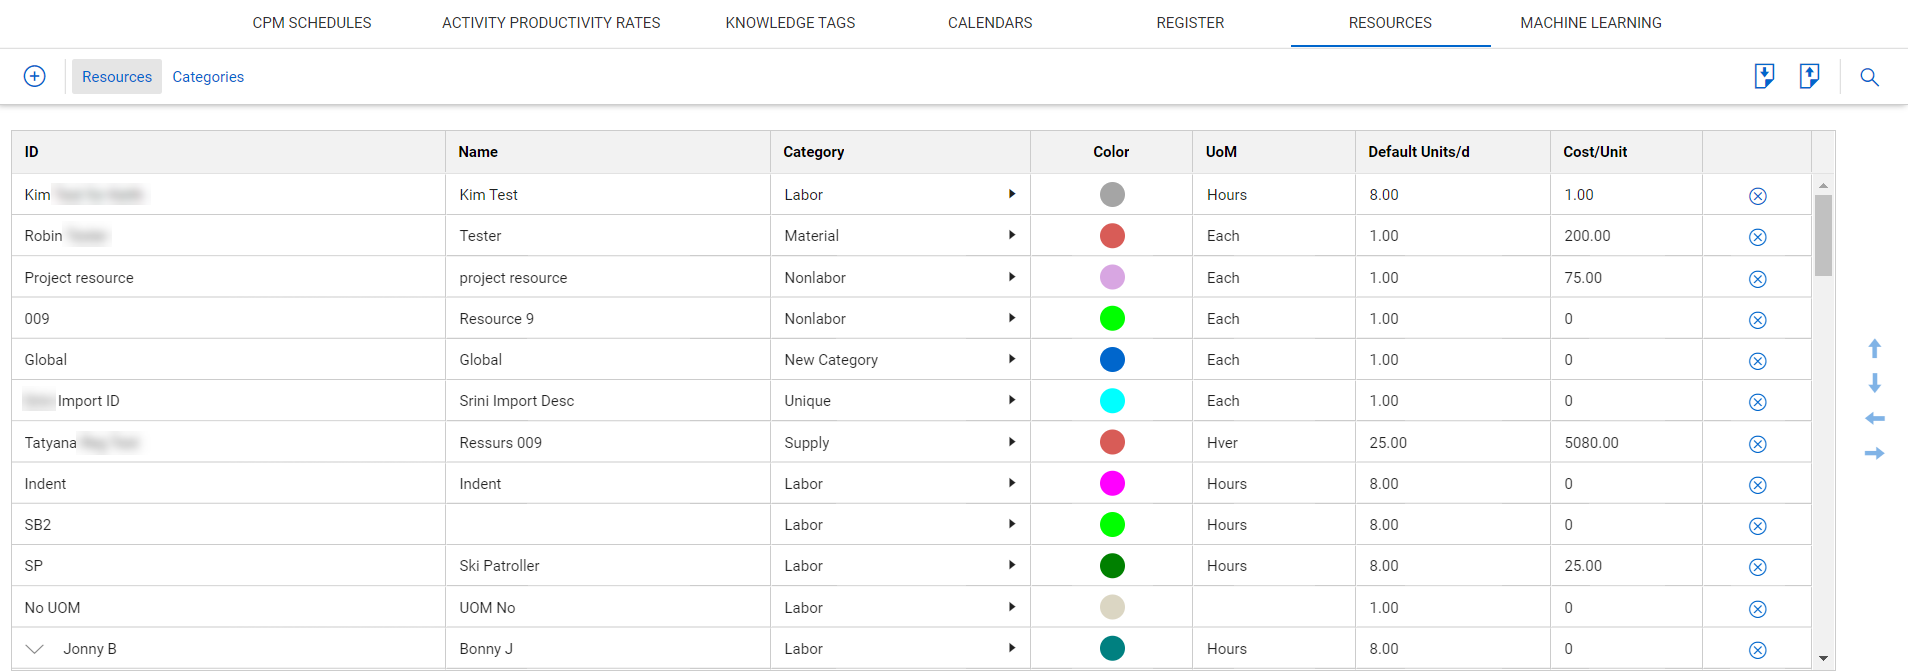Delete the Ressurs 009 resource row
This screenshot has height=671, width=1908.
pos(1757,444)
